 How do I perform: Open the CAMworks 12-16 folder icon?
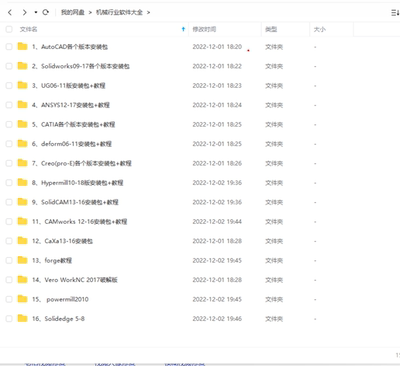click(22, 221)
